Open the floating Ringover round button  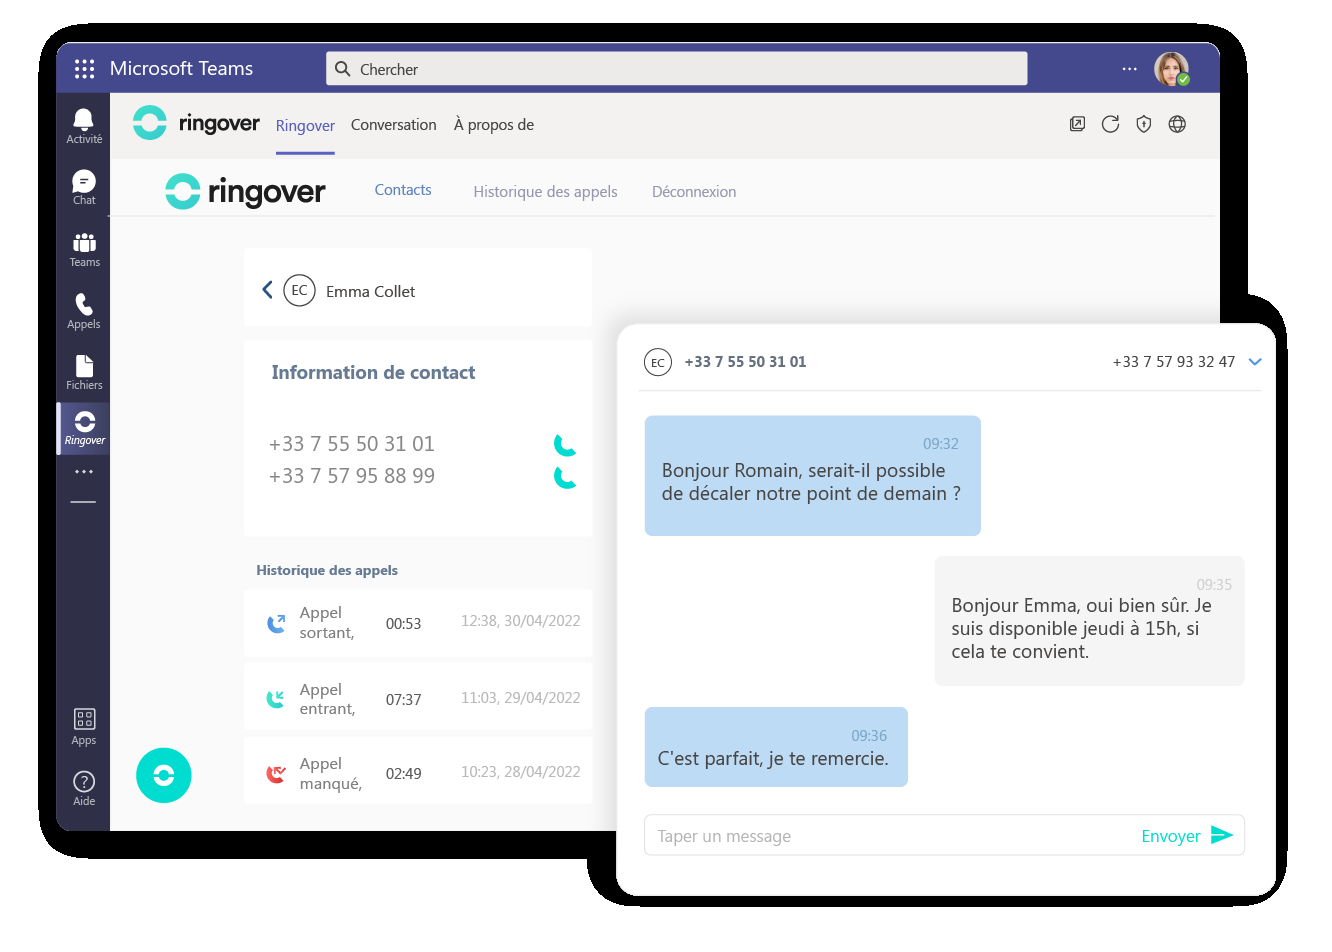164,775
